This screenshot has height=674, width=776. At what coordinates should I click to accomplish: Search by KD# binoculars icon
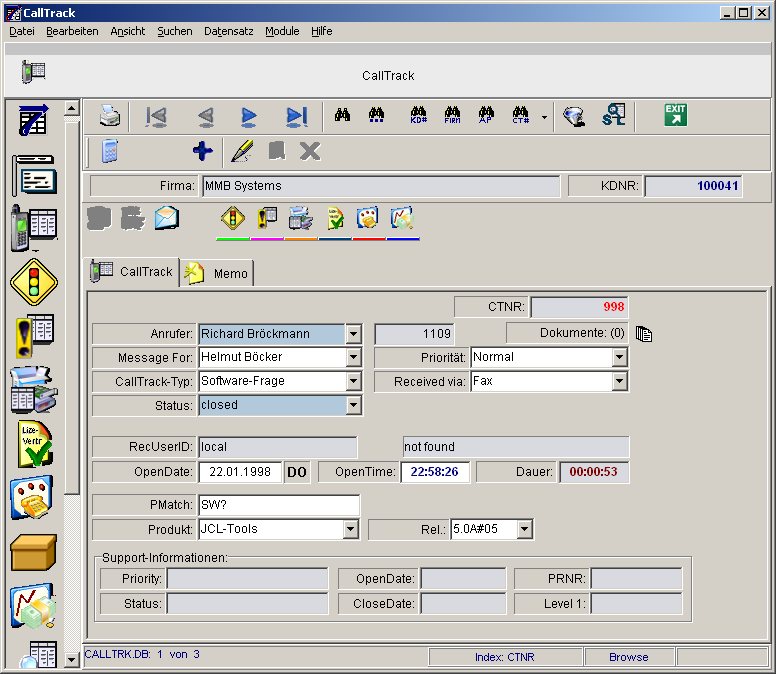[419, 116]
